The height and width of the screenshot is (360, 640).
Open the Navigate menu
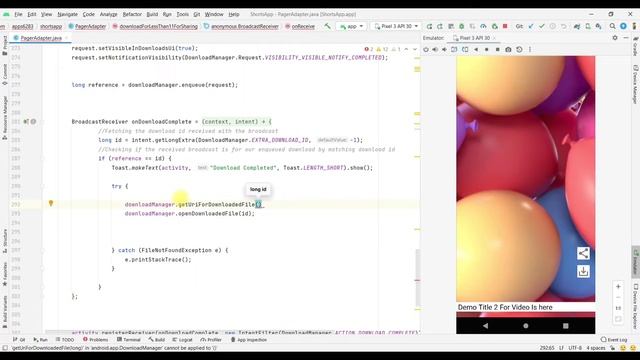point(67,14)
